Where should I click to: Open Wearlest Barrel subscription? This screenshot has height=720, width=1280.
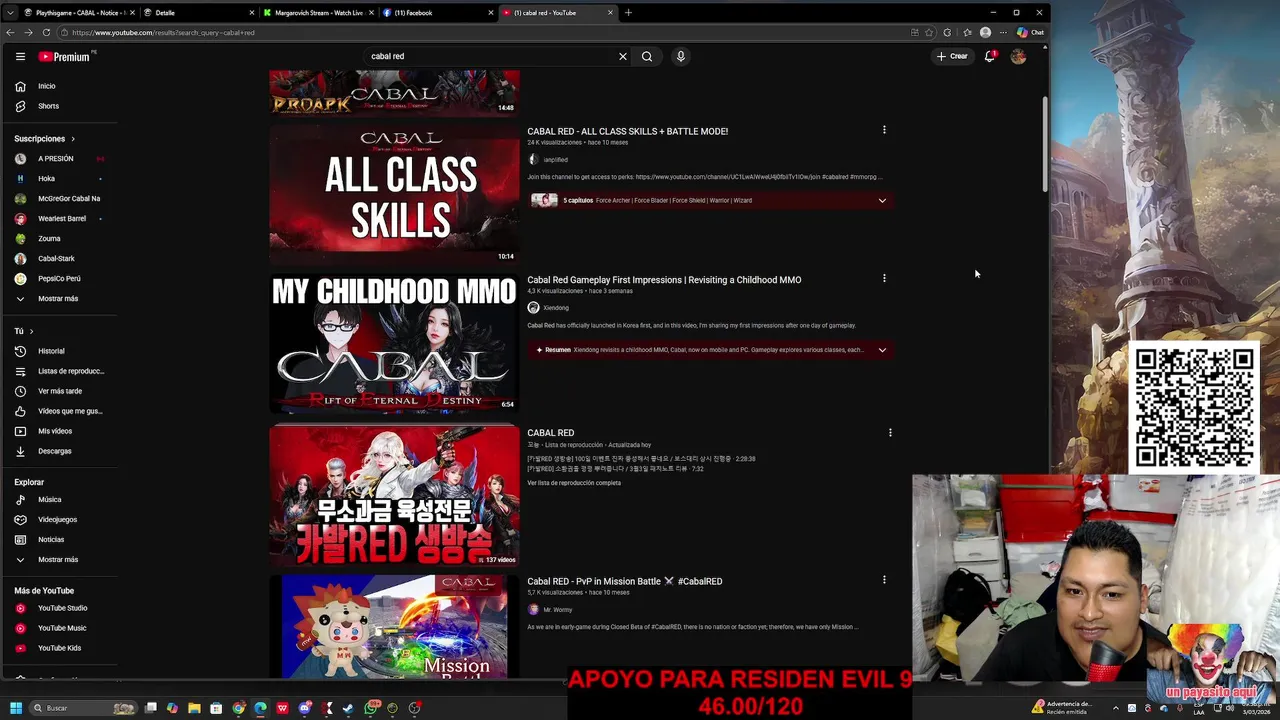[60, 219]
